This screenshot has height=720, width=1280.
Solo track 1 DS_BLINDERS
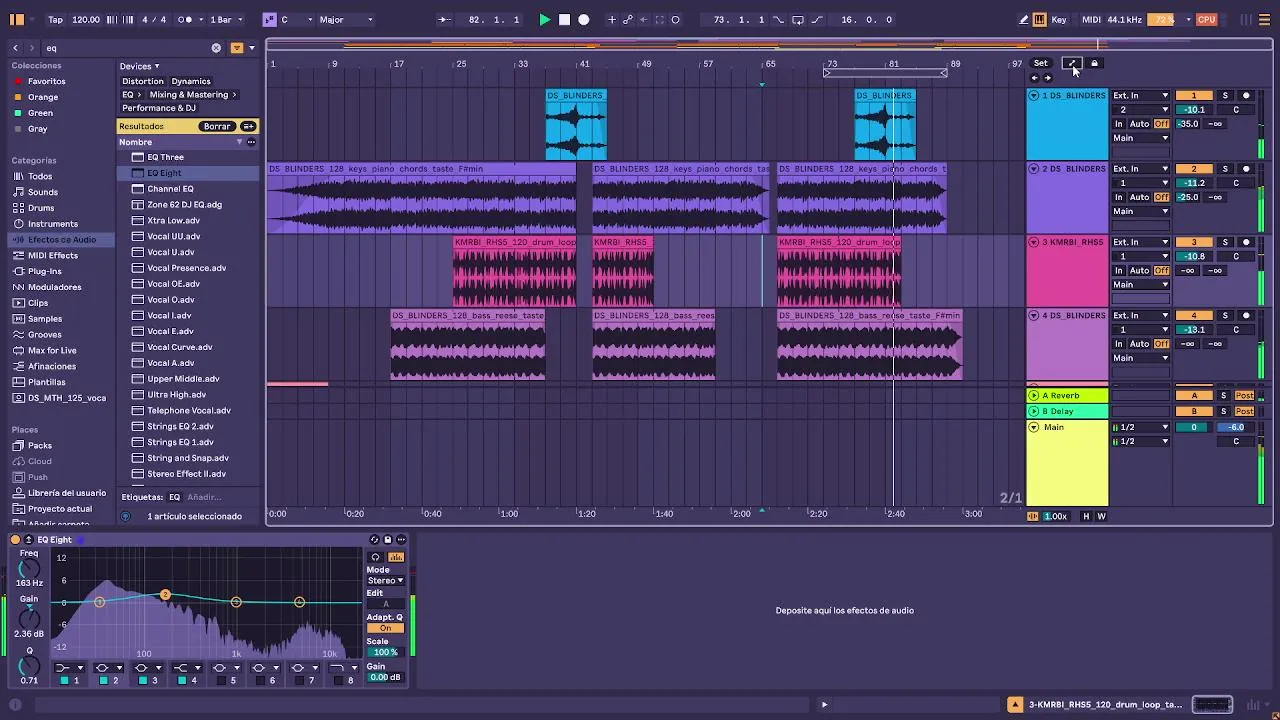pos(1225,95)
